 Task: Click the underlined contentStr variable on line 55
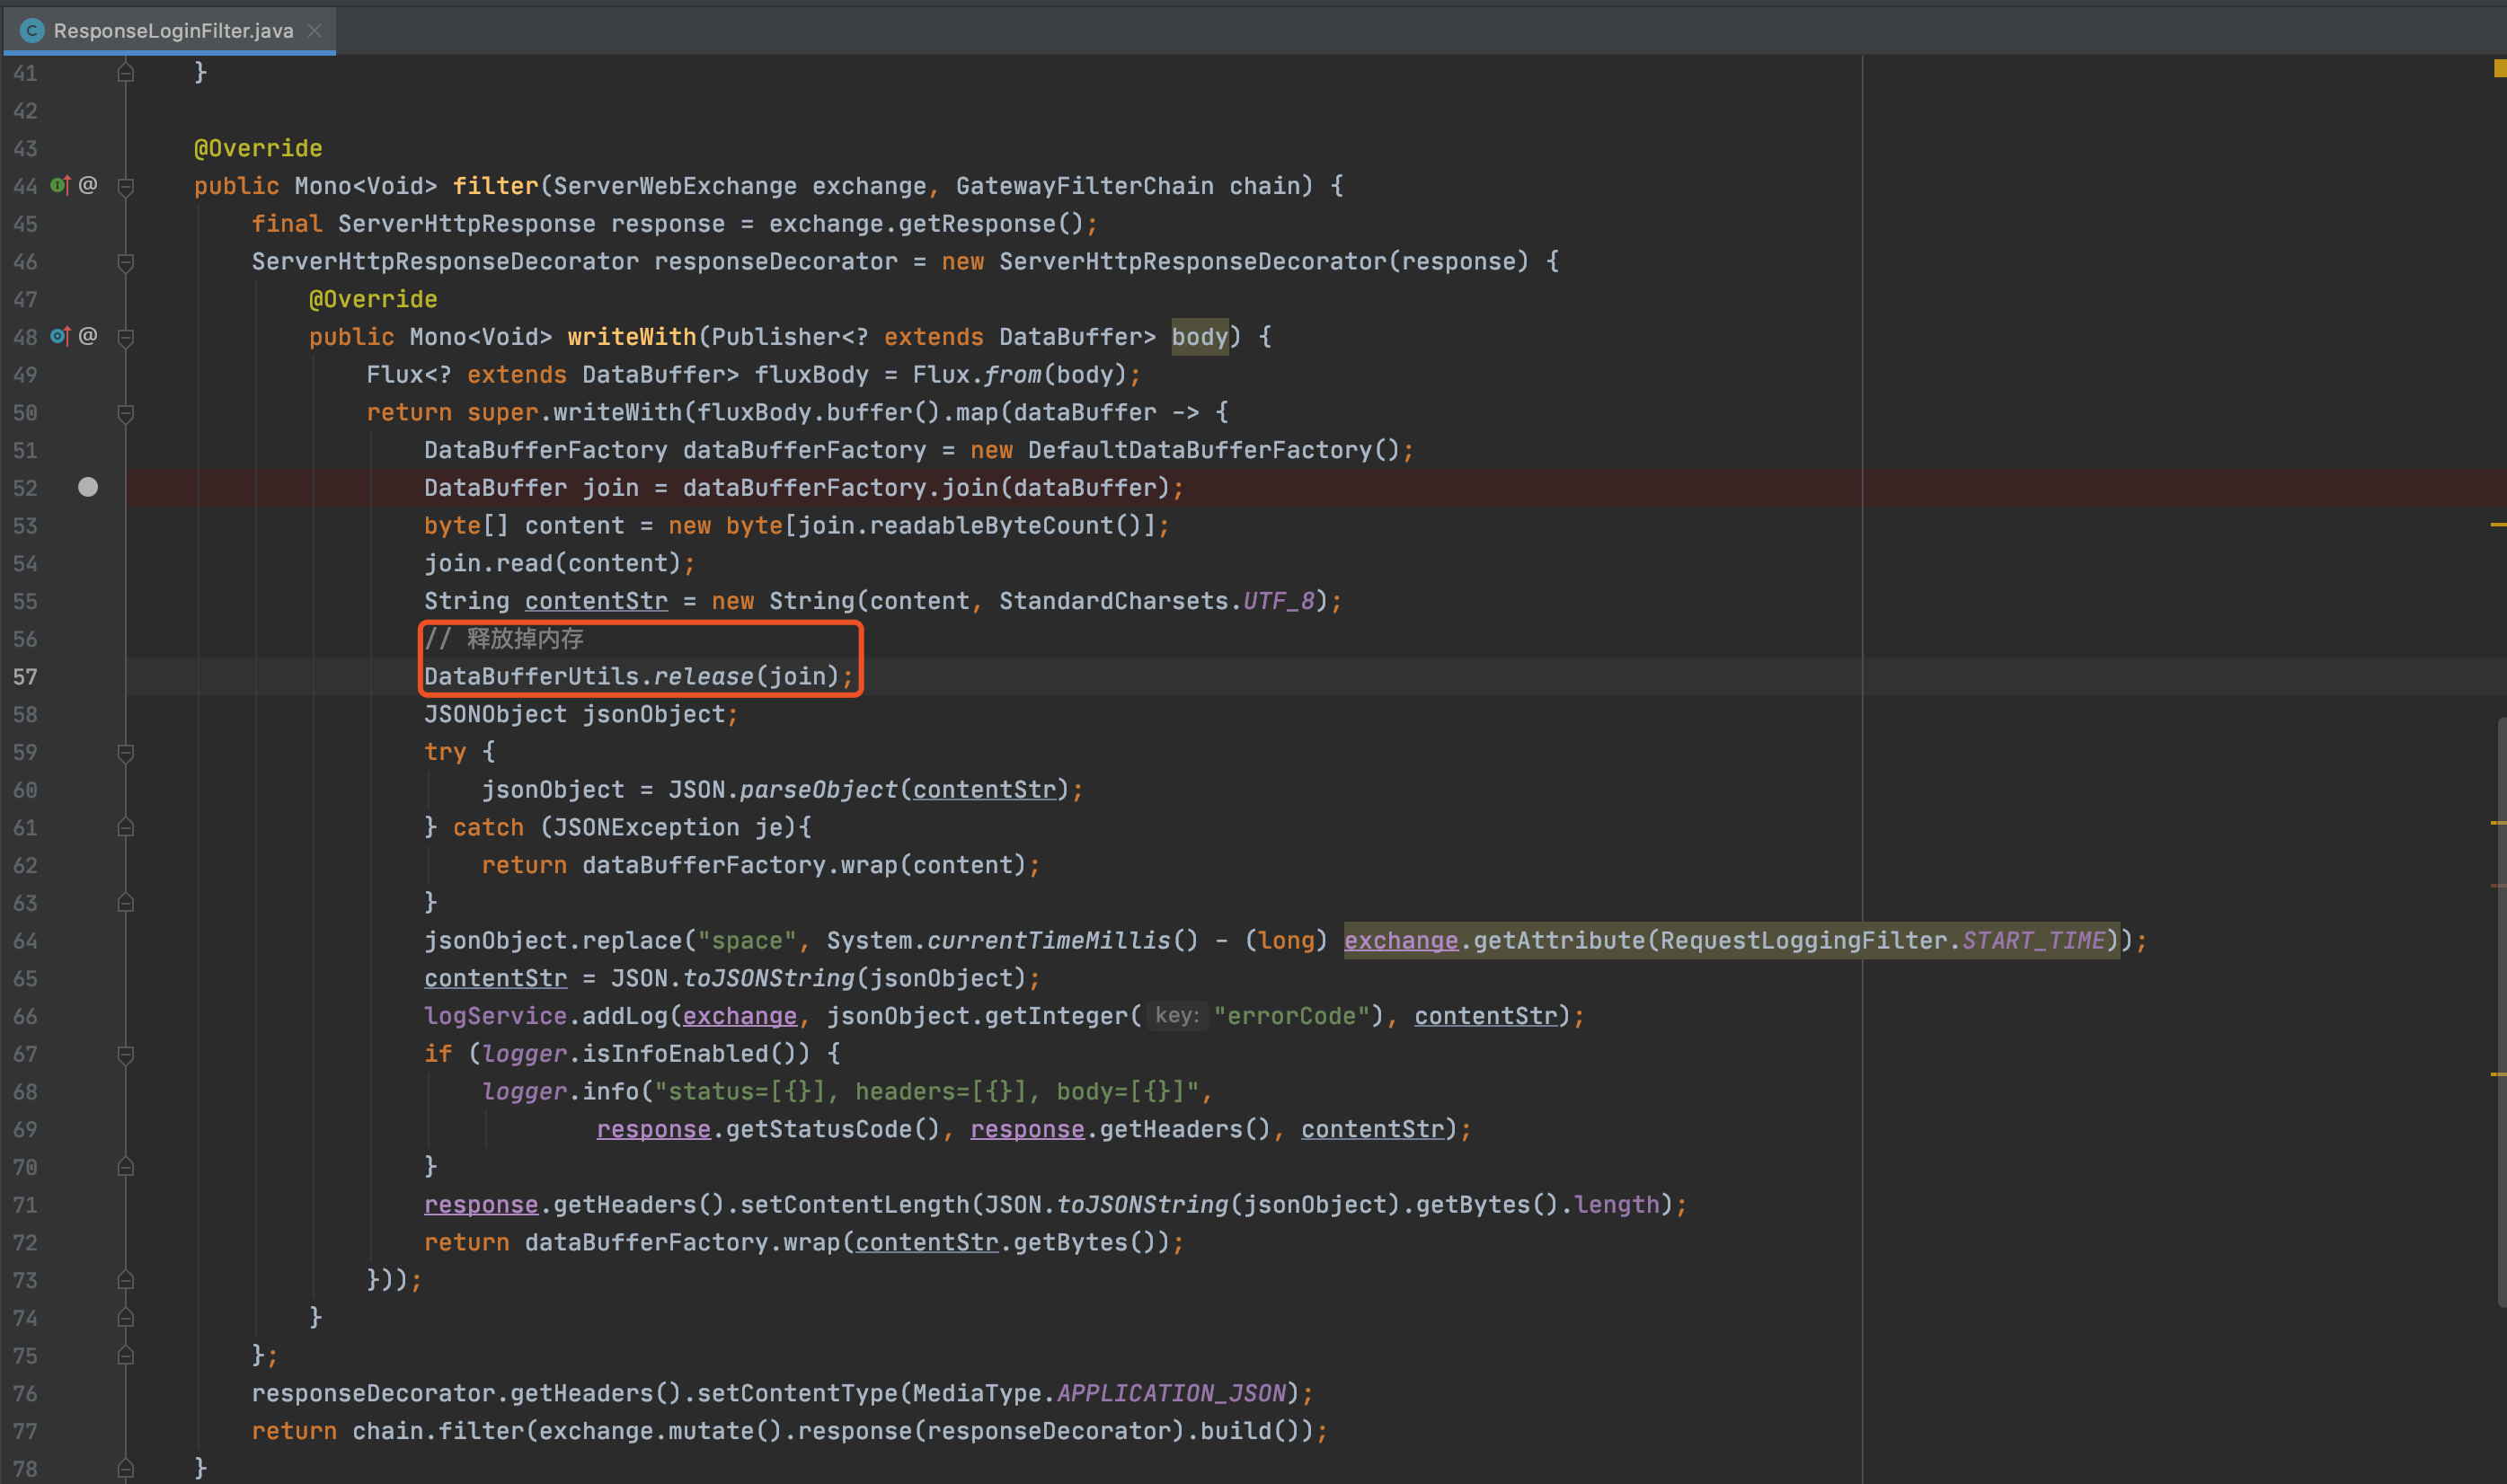click(x=596, y=601)
